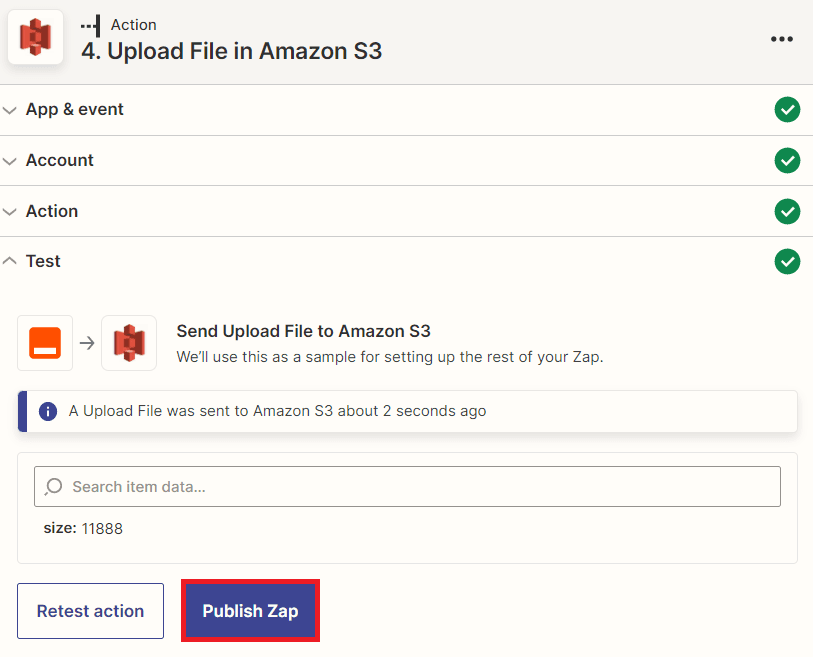Collapse the Test section with its up chevron
This screenshot has width=813, height=657.
click(x=10, y=261)
